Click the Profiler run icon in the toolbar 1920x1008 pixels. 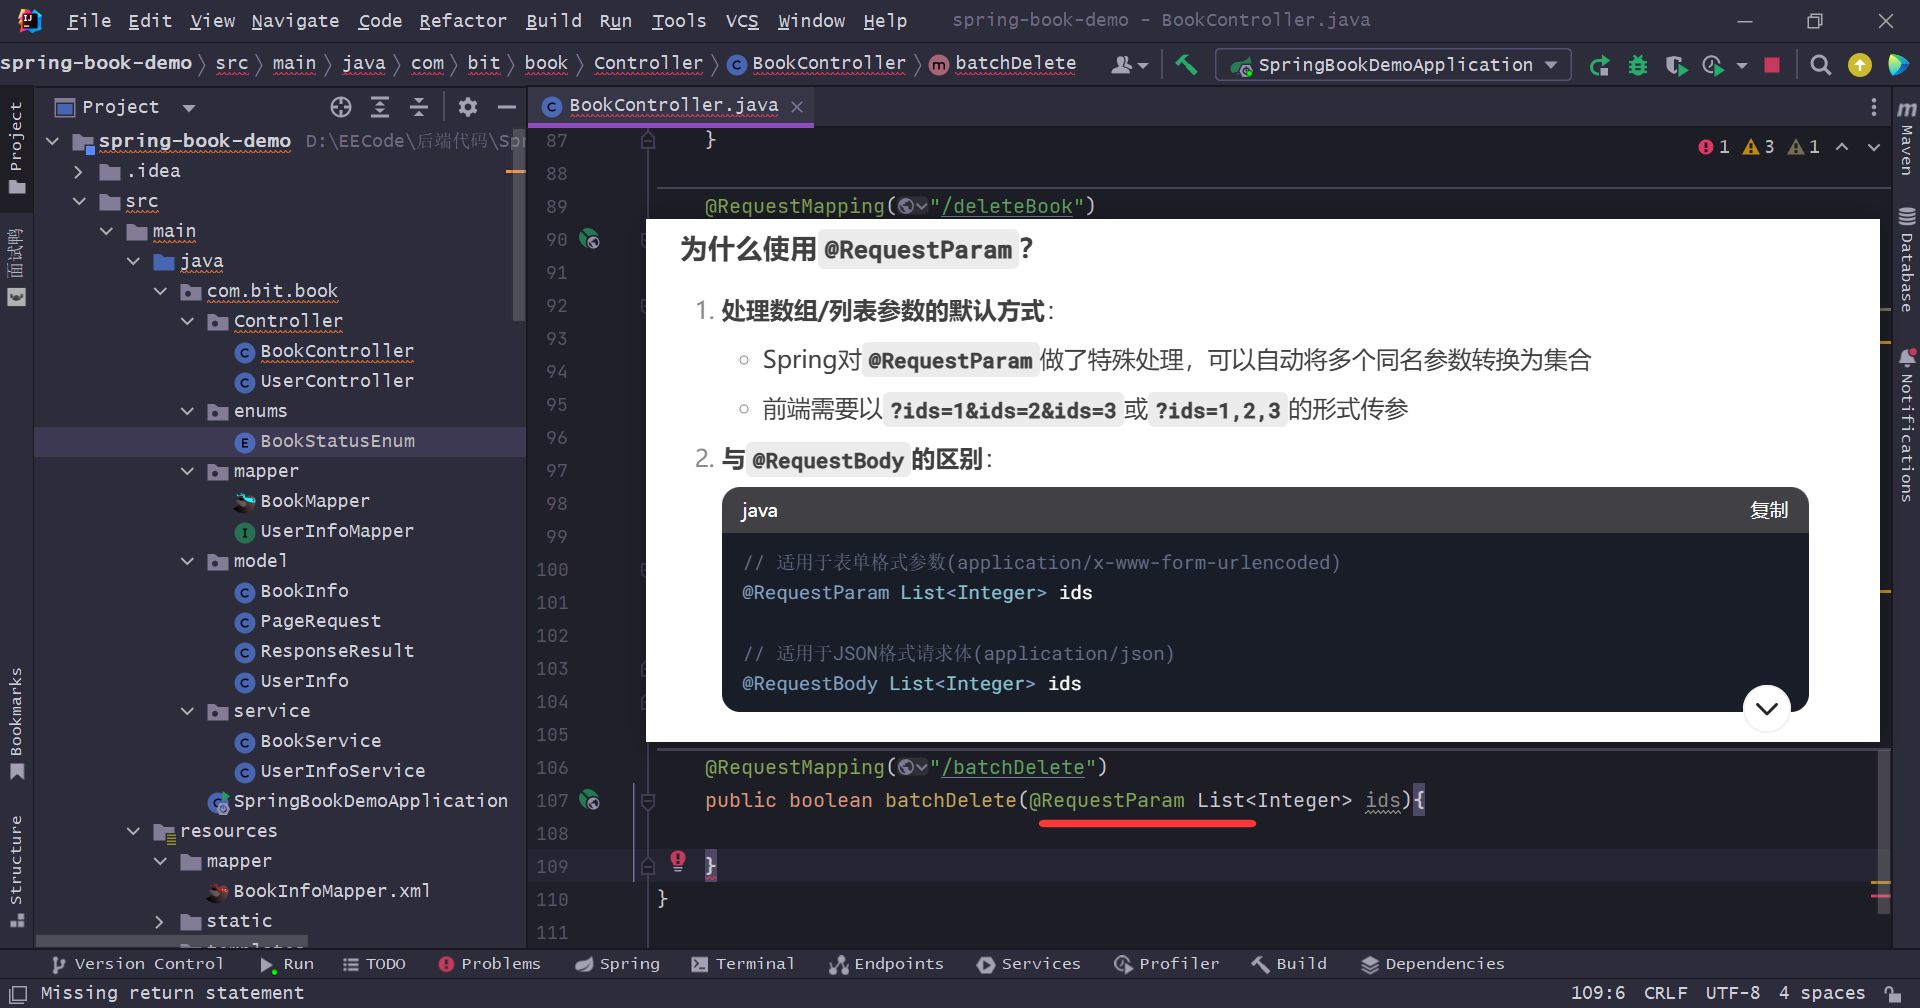pyautogui.click(x=1714, y=65)
